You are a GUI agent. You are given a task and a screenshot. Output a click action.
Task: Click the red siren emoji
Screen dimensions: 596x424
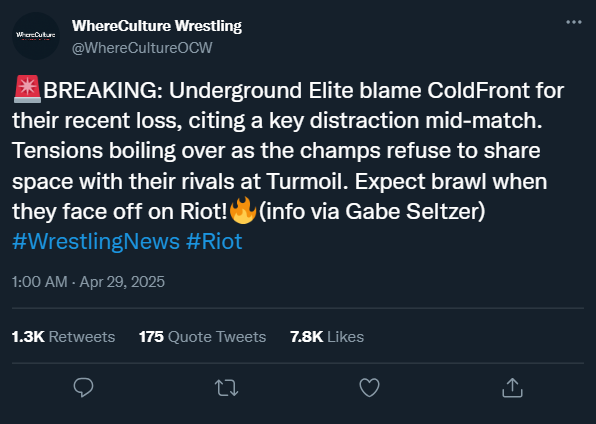click(27, 89)
